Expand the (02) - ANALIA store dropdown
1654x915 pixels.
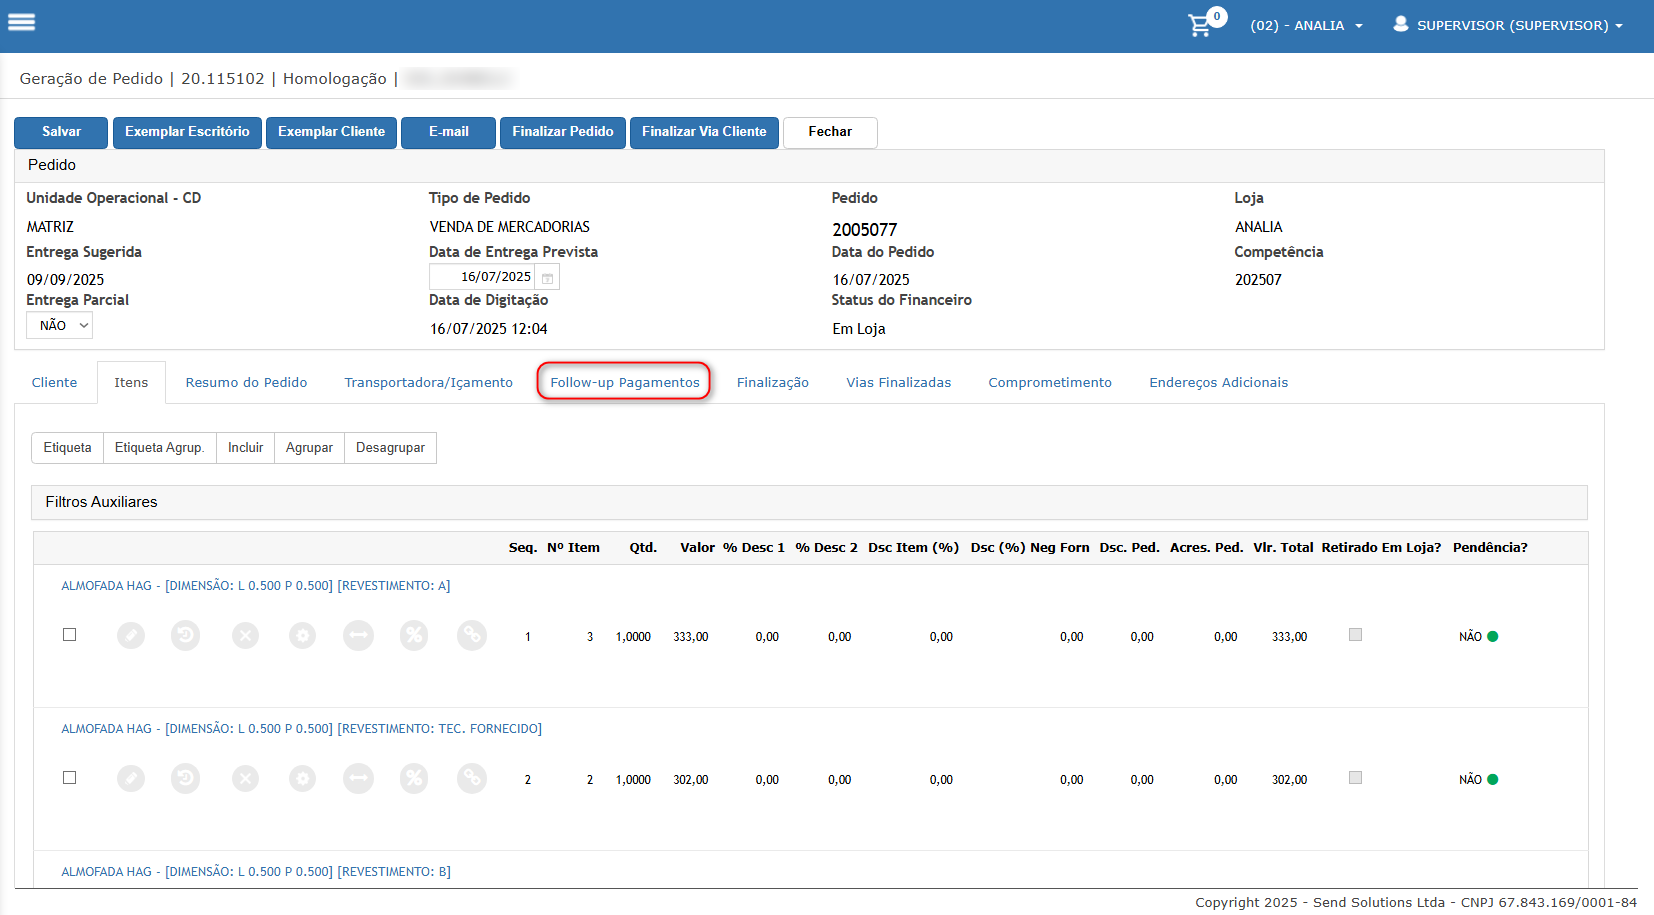[1306, 25]
